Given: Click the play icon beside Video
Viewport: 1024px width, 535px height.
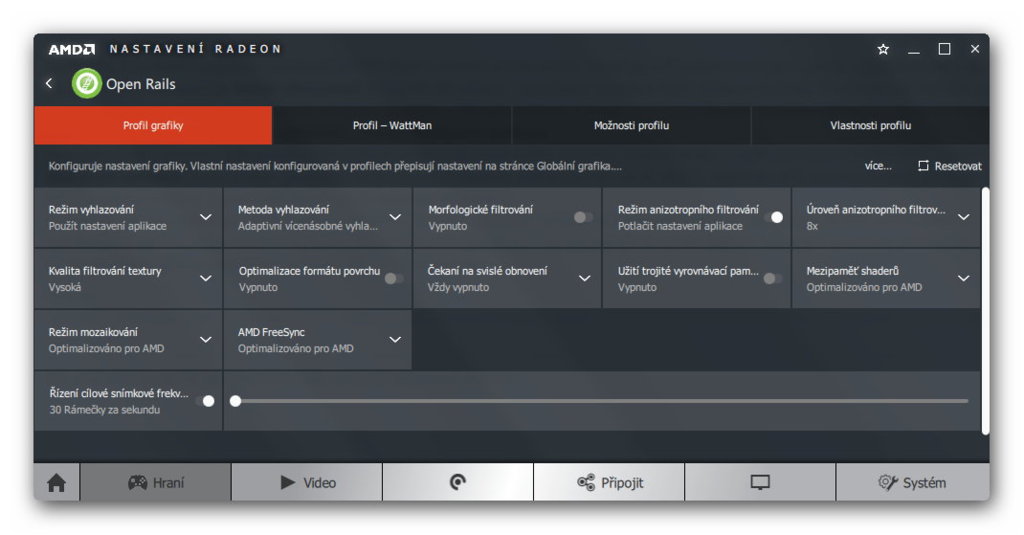Looking at the screenshot, I should [287, 483].
